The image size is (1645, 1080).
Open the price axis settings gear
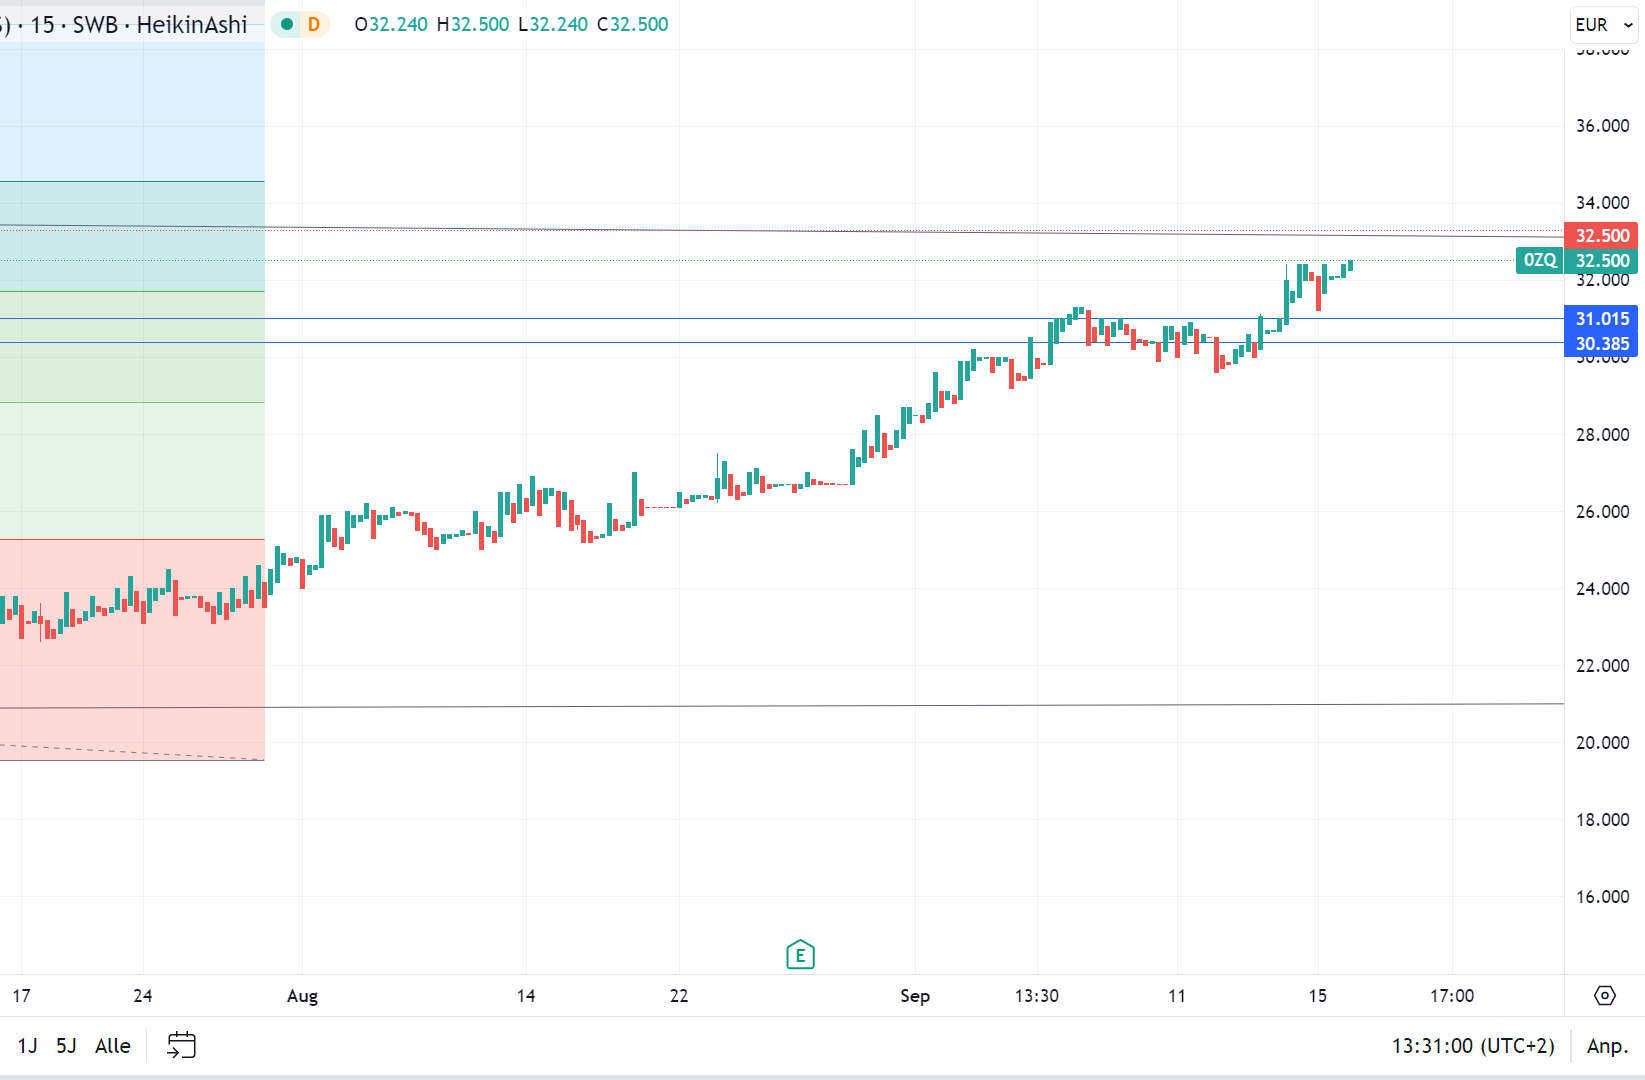coord(1604,995)
